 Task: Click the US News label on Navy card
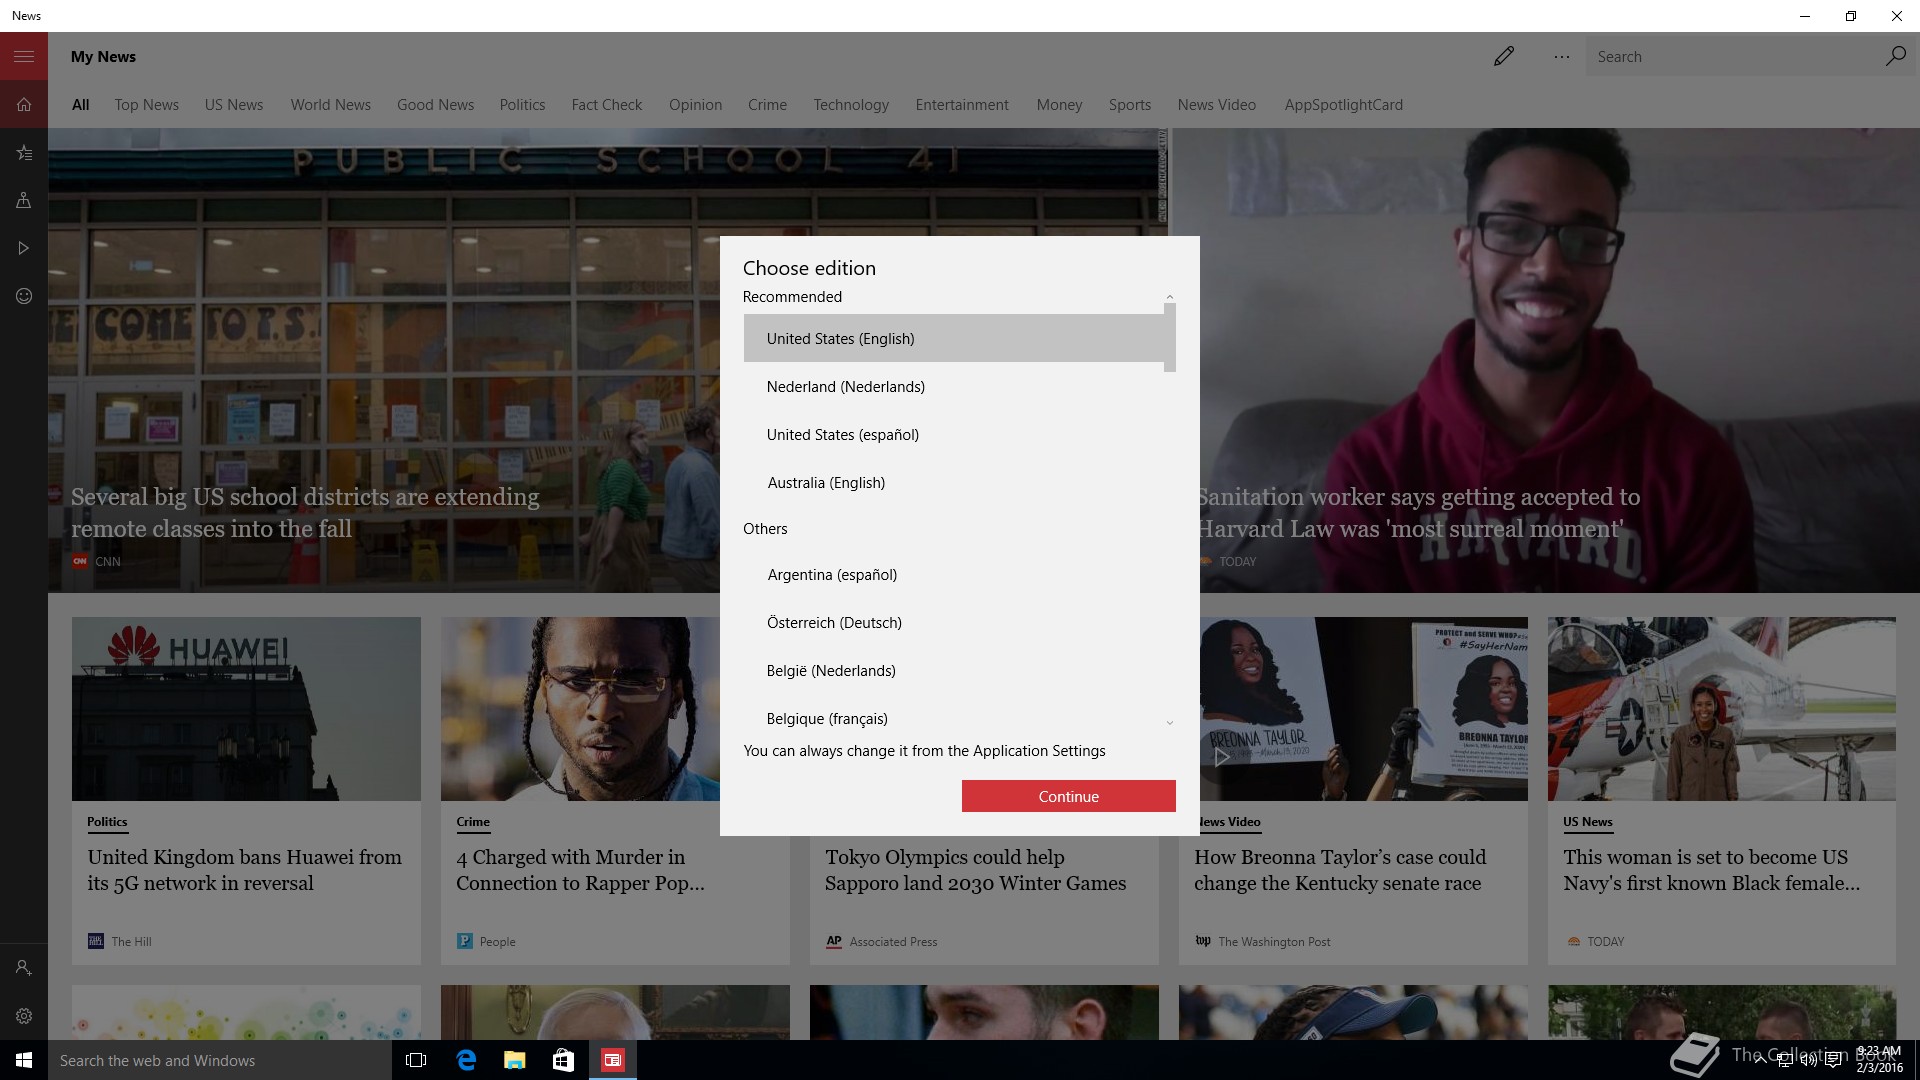[x=1587, y=822]
